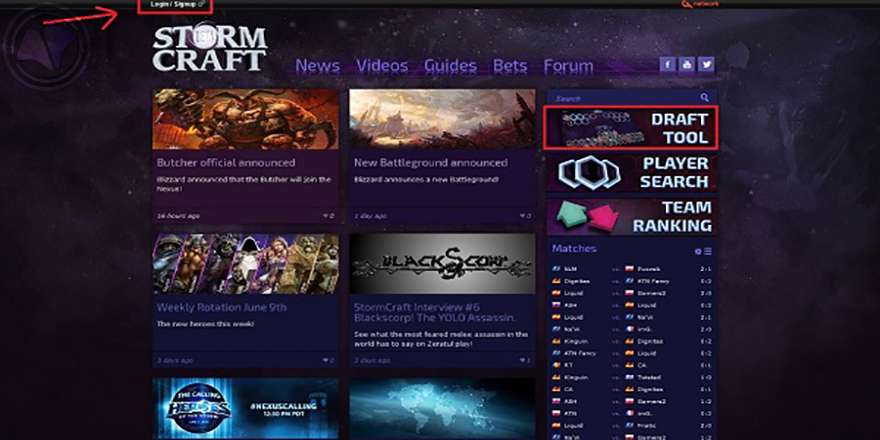The width and height of the screenshot is (880, 440).
Task: Click the glowing world map thumbnail
Action: [x=442, y=409]
